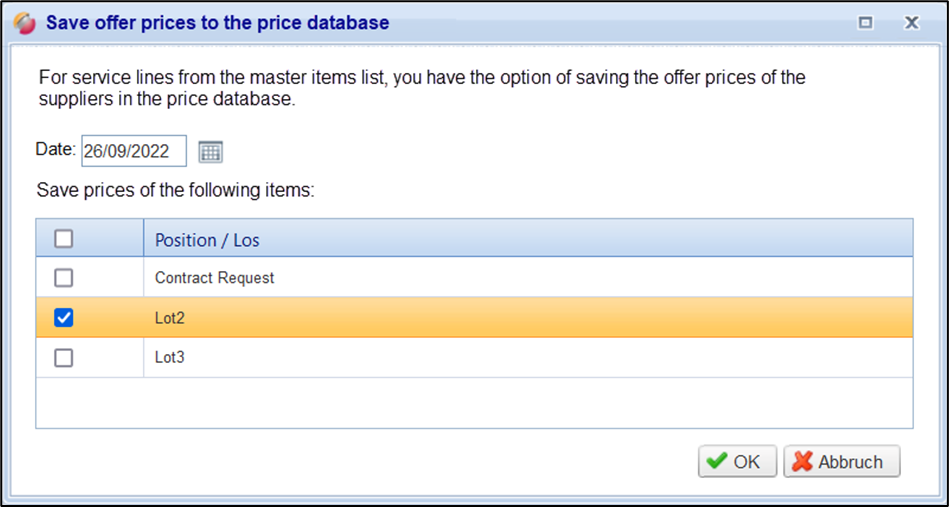
Task: Click into the Date input field
Action: 133,151
